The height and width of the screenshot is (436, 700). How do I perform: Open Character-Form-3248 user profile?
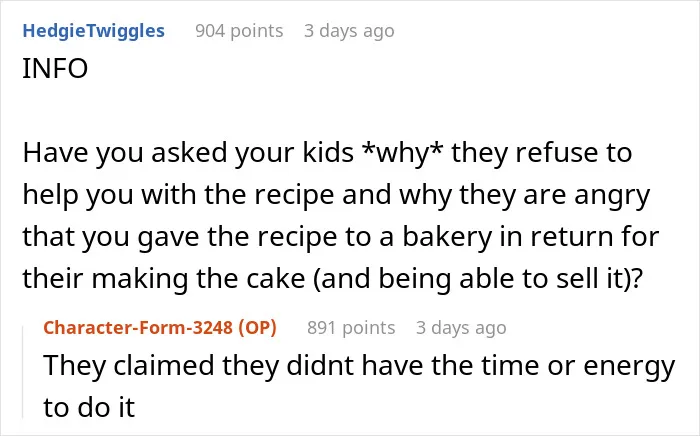pyautogui.click(x=138, y=328)
